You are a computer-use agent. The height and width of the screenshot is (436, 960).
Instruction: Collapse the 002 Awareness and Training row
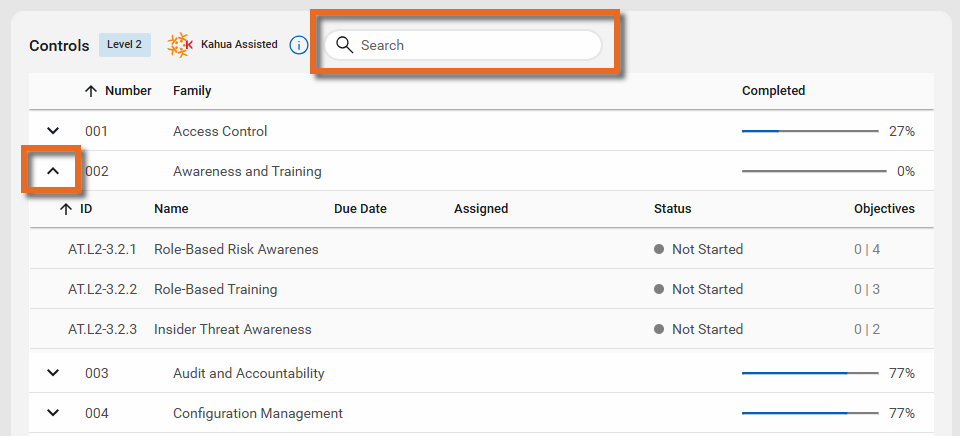[54, 171]
